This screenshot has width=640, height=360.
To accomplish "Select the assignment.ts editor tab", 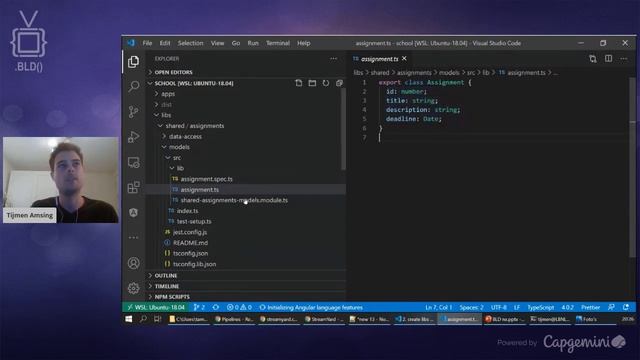I will pos(380,59).
